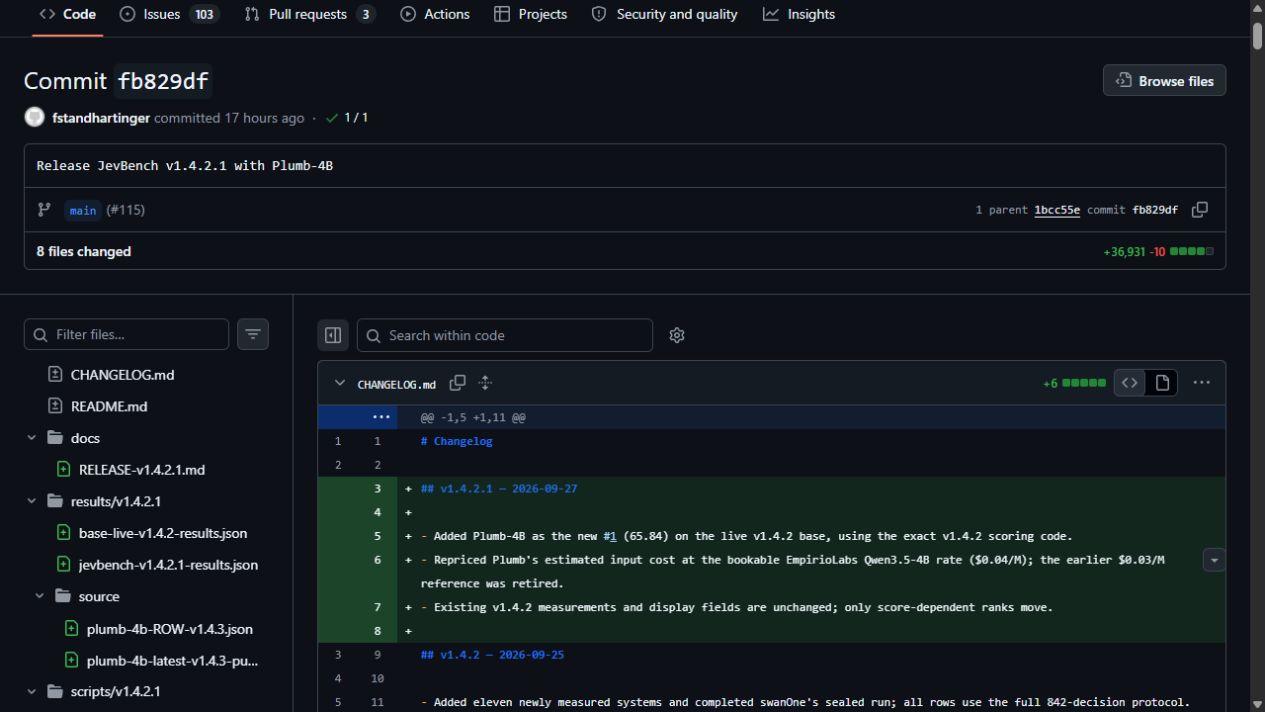Switch to Pull requests tab
Screen dimensions: 1265x712
(309, 14)
